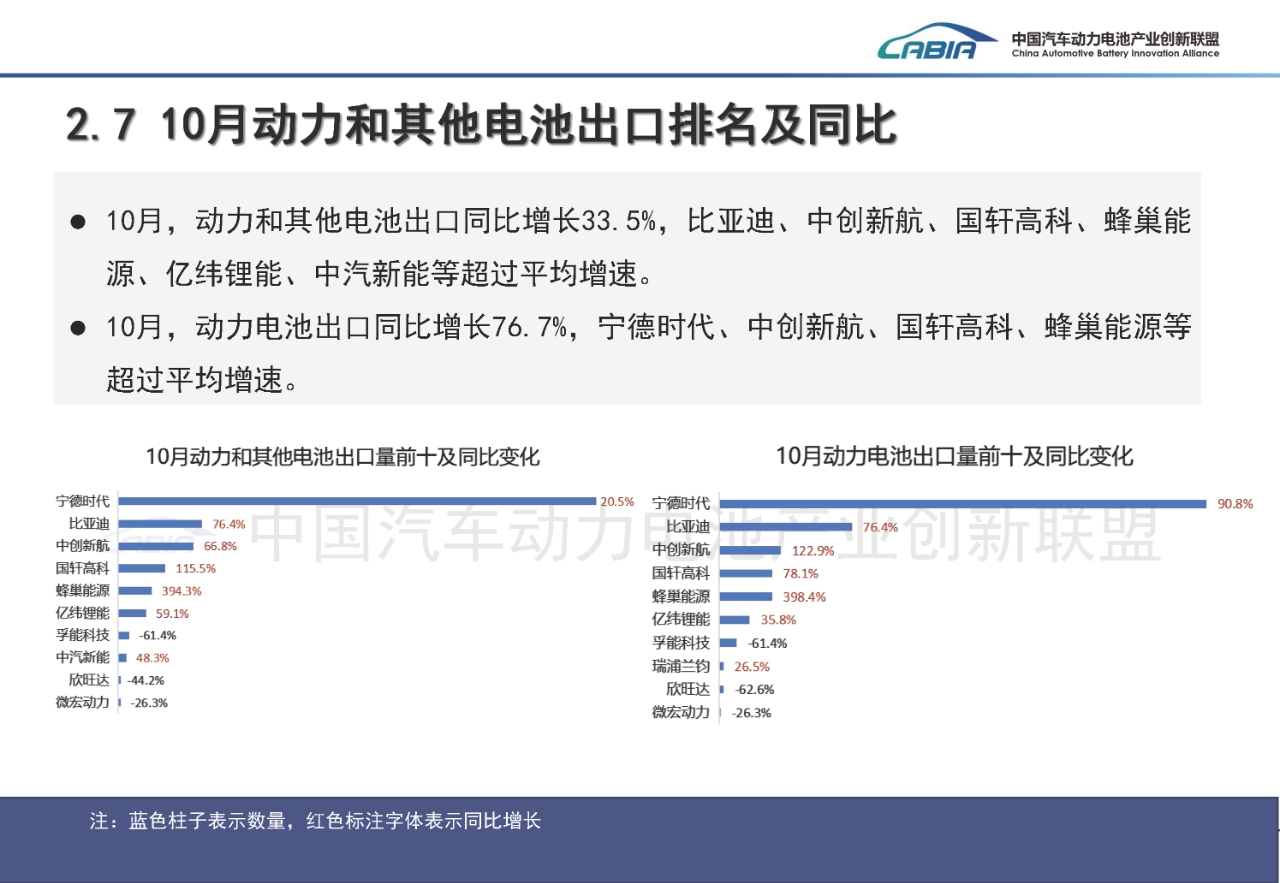This screenshot has width=1280, height=883.
Task: Click the 90.8% value label
Action: pyautogui.click(x=1235, y=504)
